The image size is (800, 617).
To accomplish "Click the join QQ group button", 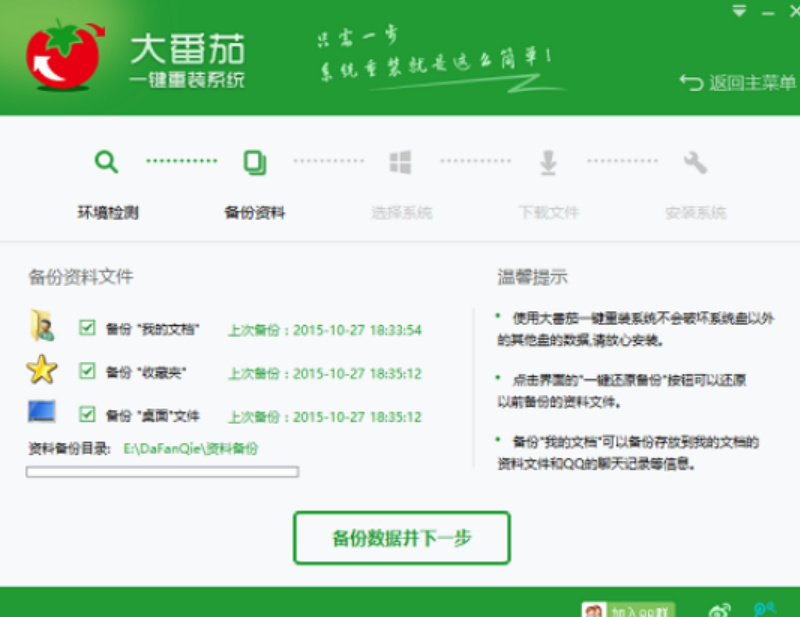I will pos(628,610).
